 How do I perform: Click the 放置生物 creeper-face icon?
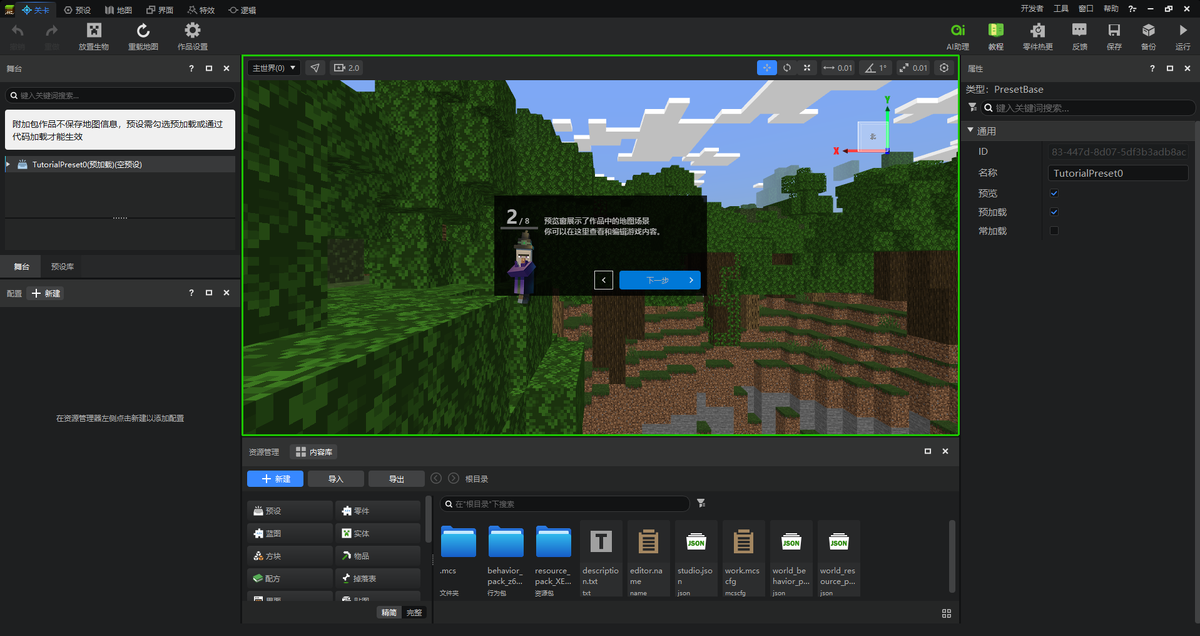tap(94, 31)
